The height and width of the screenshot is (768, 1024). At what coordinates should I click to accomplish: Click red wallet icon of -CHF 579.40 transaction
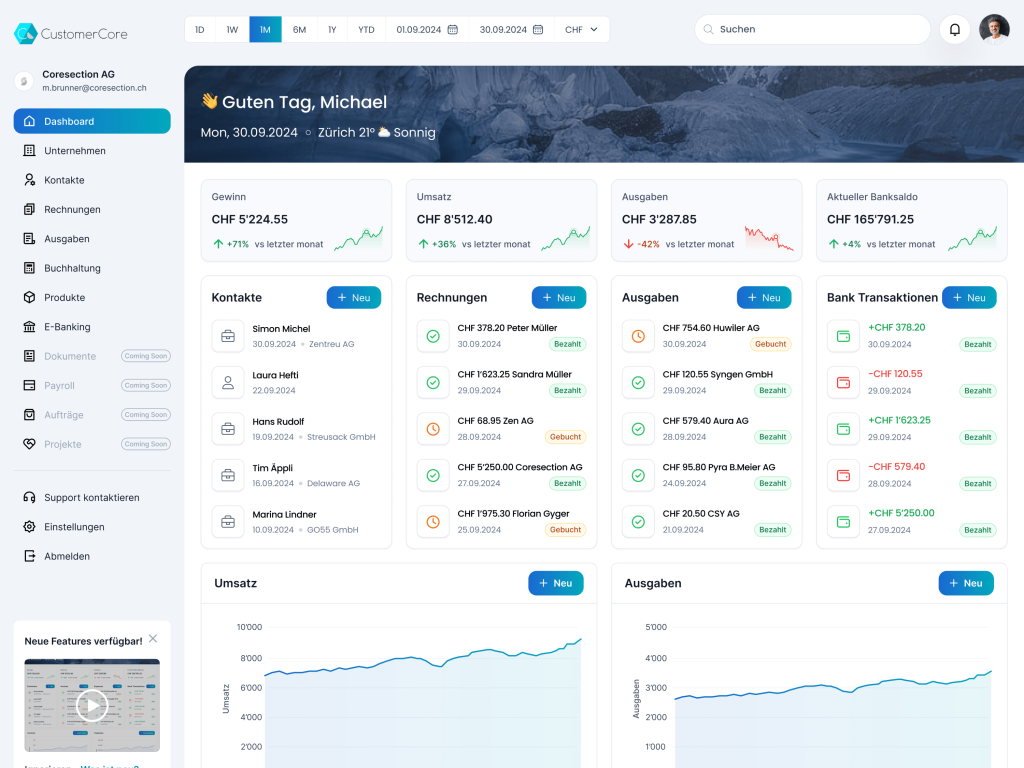coord(843,475)
